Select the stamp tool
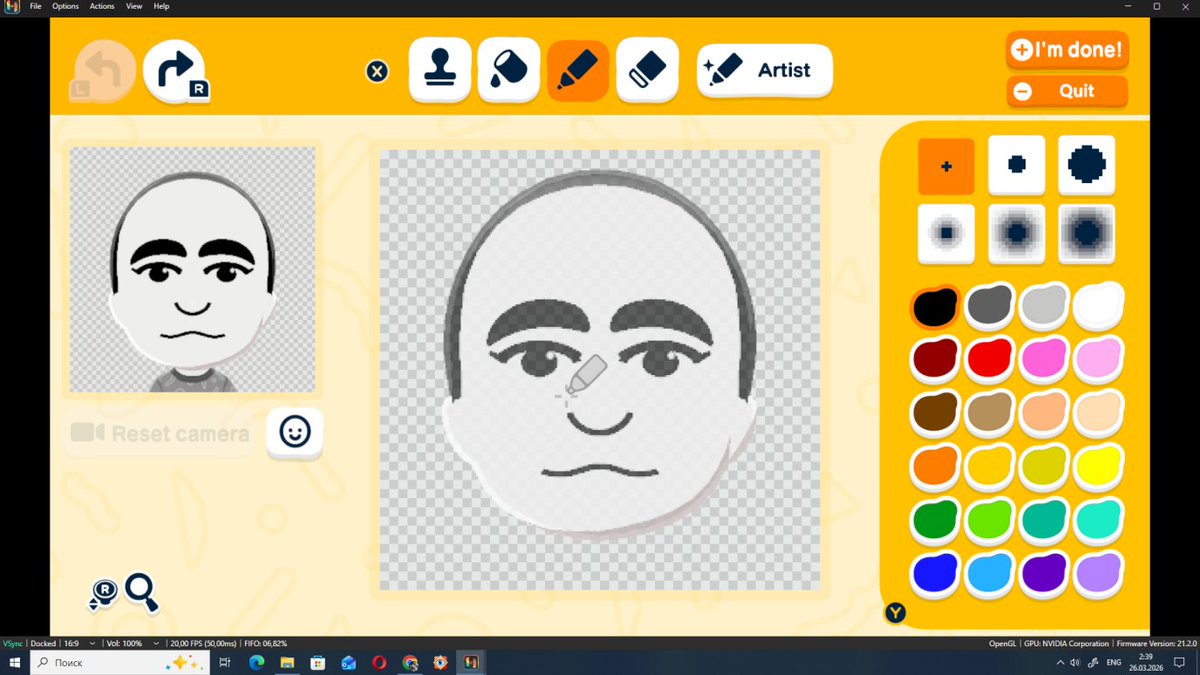Image resolution: width=1200 pixels, height=675 pixels. coord(440,70)
